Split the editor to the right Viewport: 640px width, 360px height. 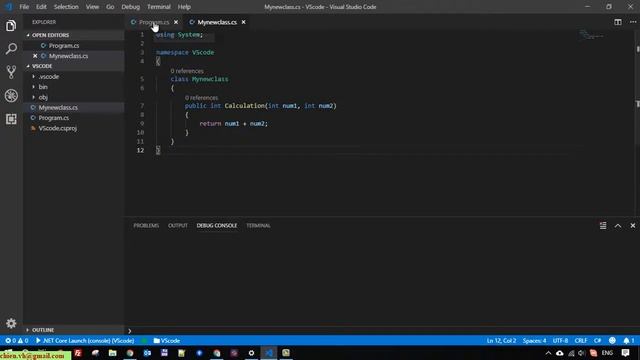point(618,22)
